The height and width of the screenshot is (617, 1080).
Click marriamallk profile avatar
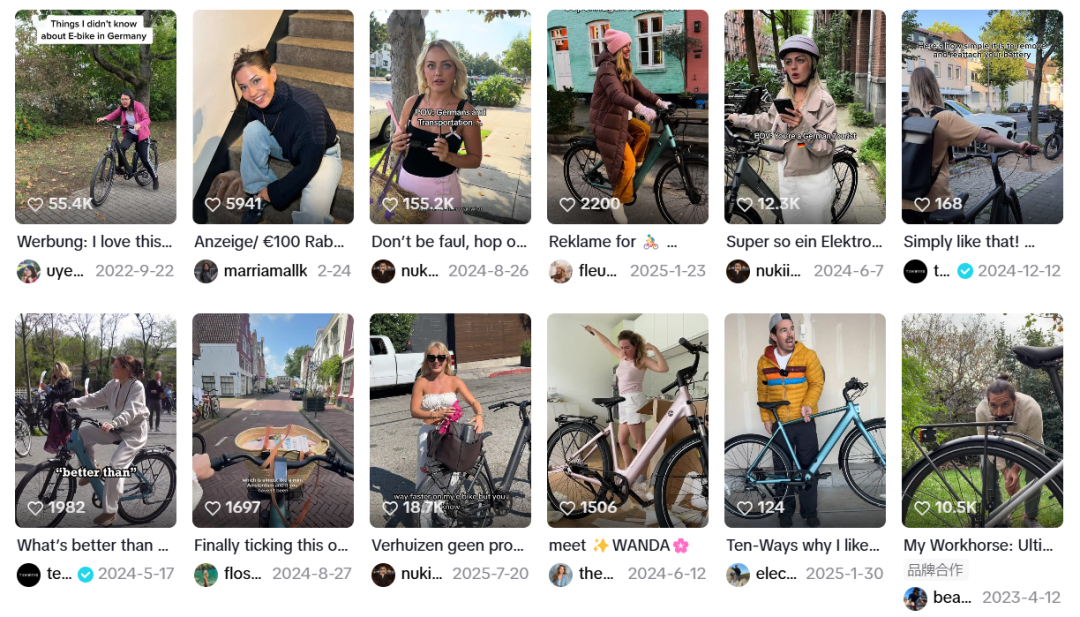(x=206, y=271)
